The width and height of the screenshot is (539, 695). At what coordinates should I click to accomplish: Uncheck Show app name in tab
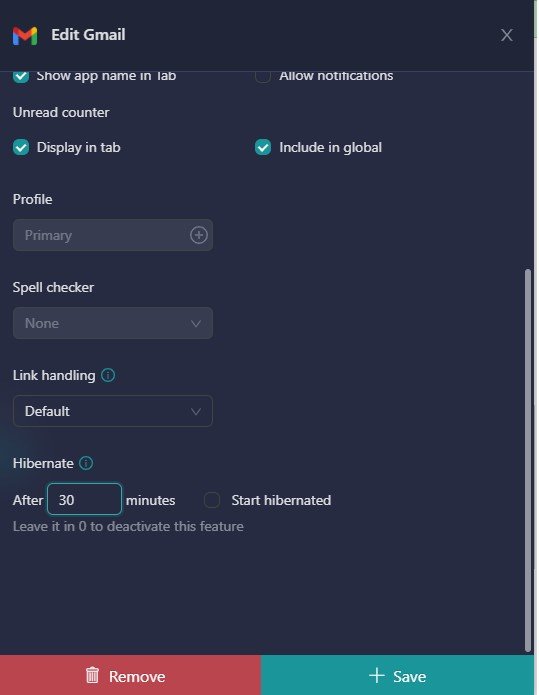(21, 76)
